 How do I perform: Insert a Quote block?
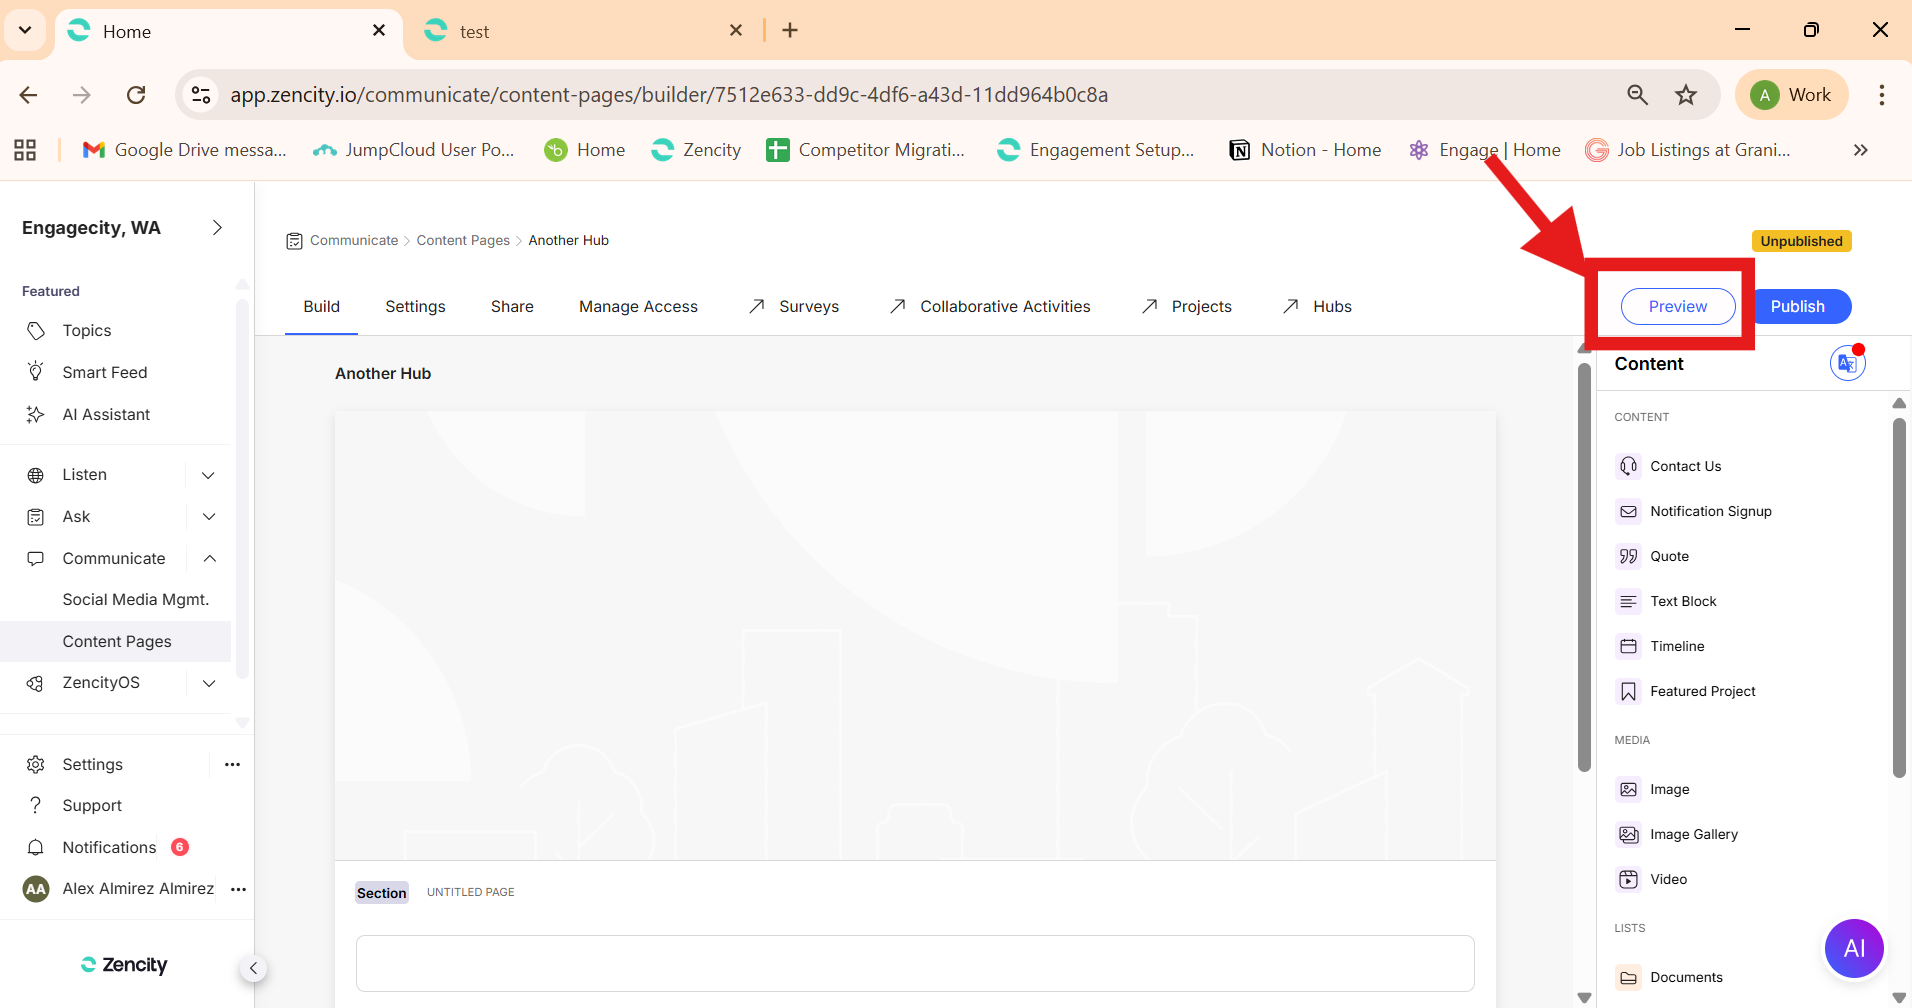coord(1668,556)
